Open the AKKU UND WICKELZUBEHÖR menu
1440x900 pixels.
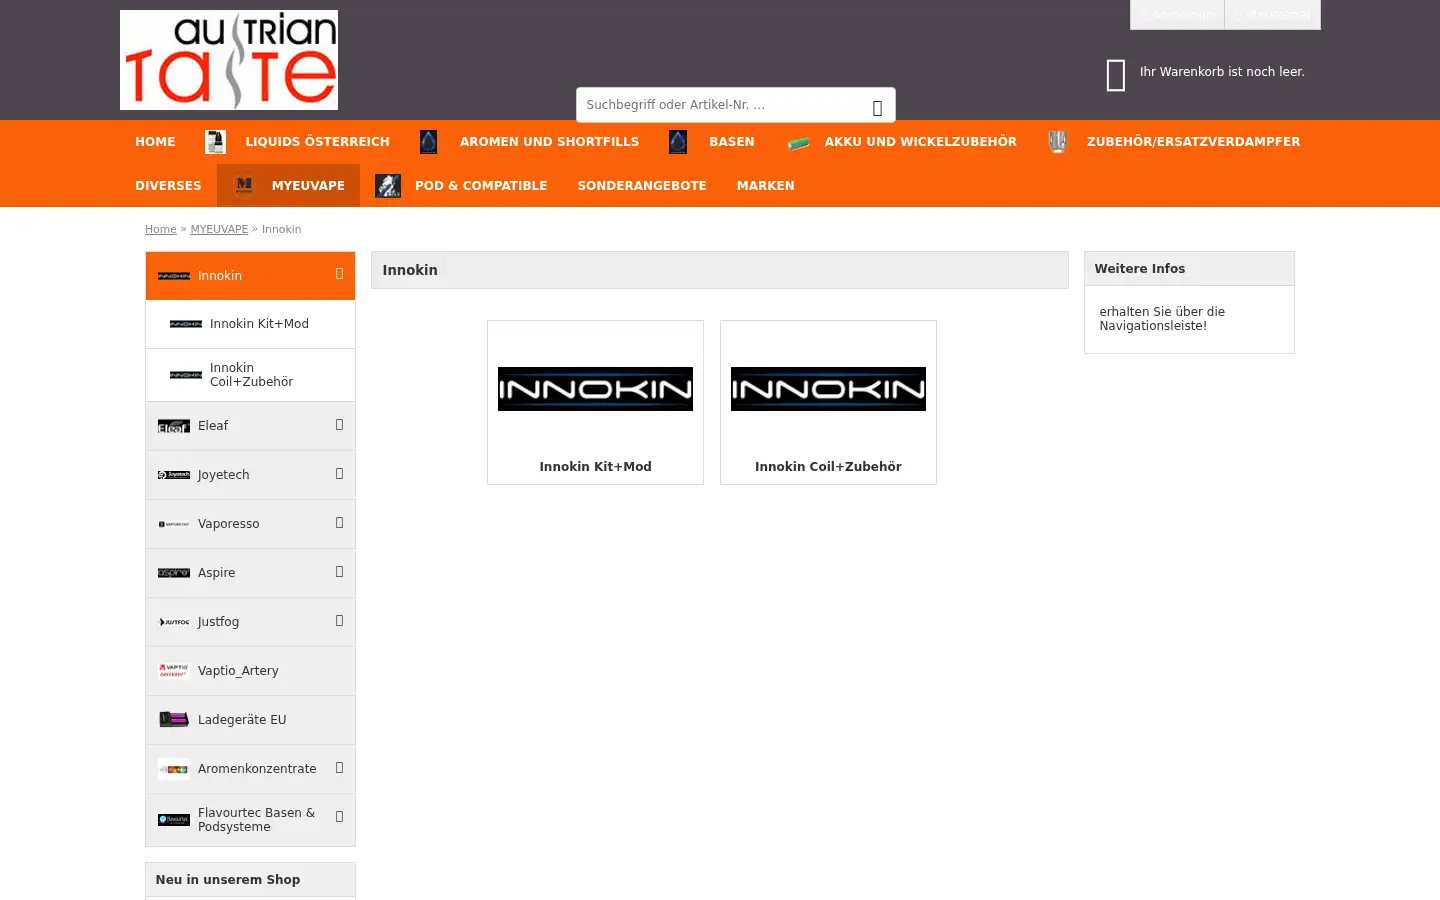point(901,142)
